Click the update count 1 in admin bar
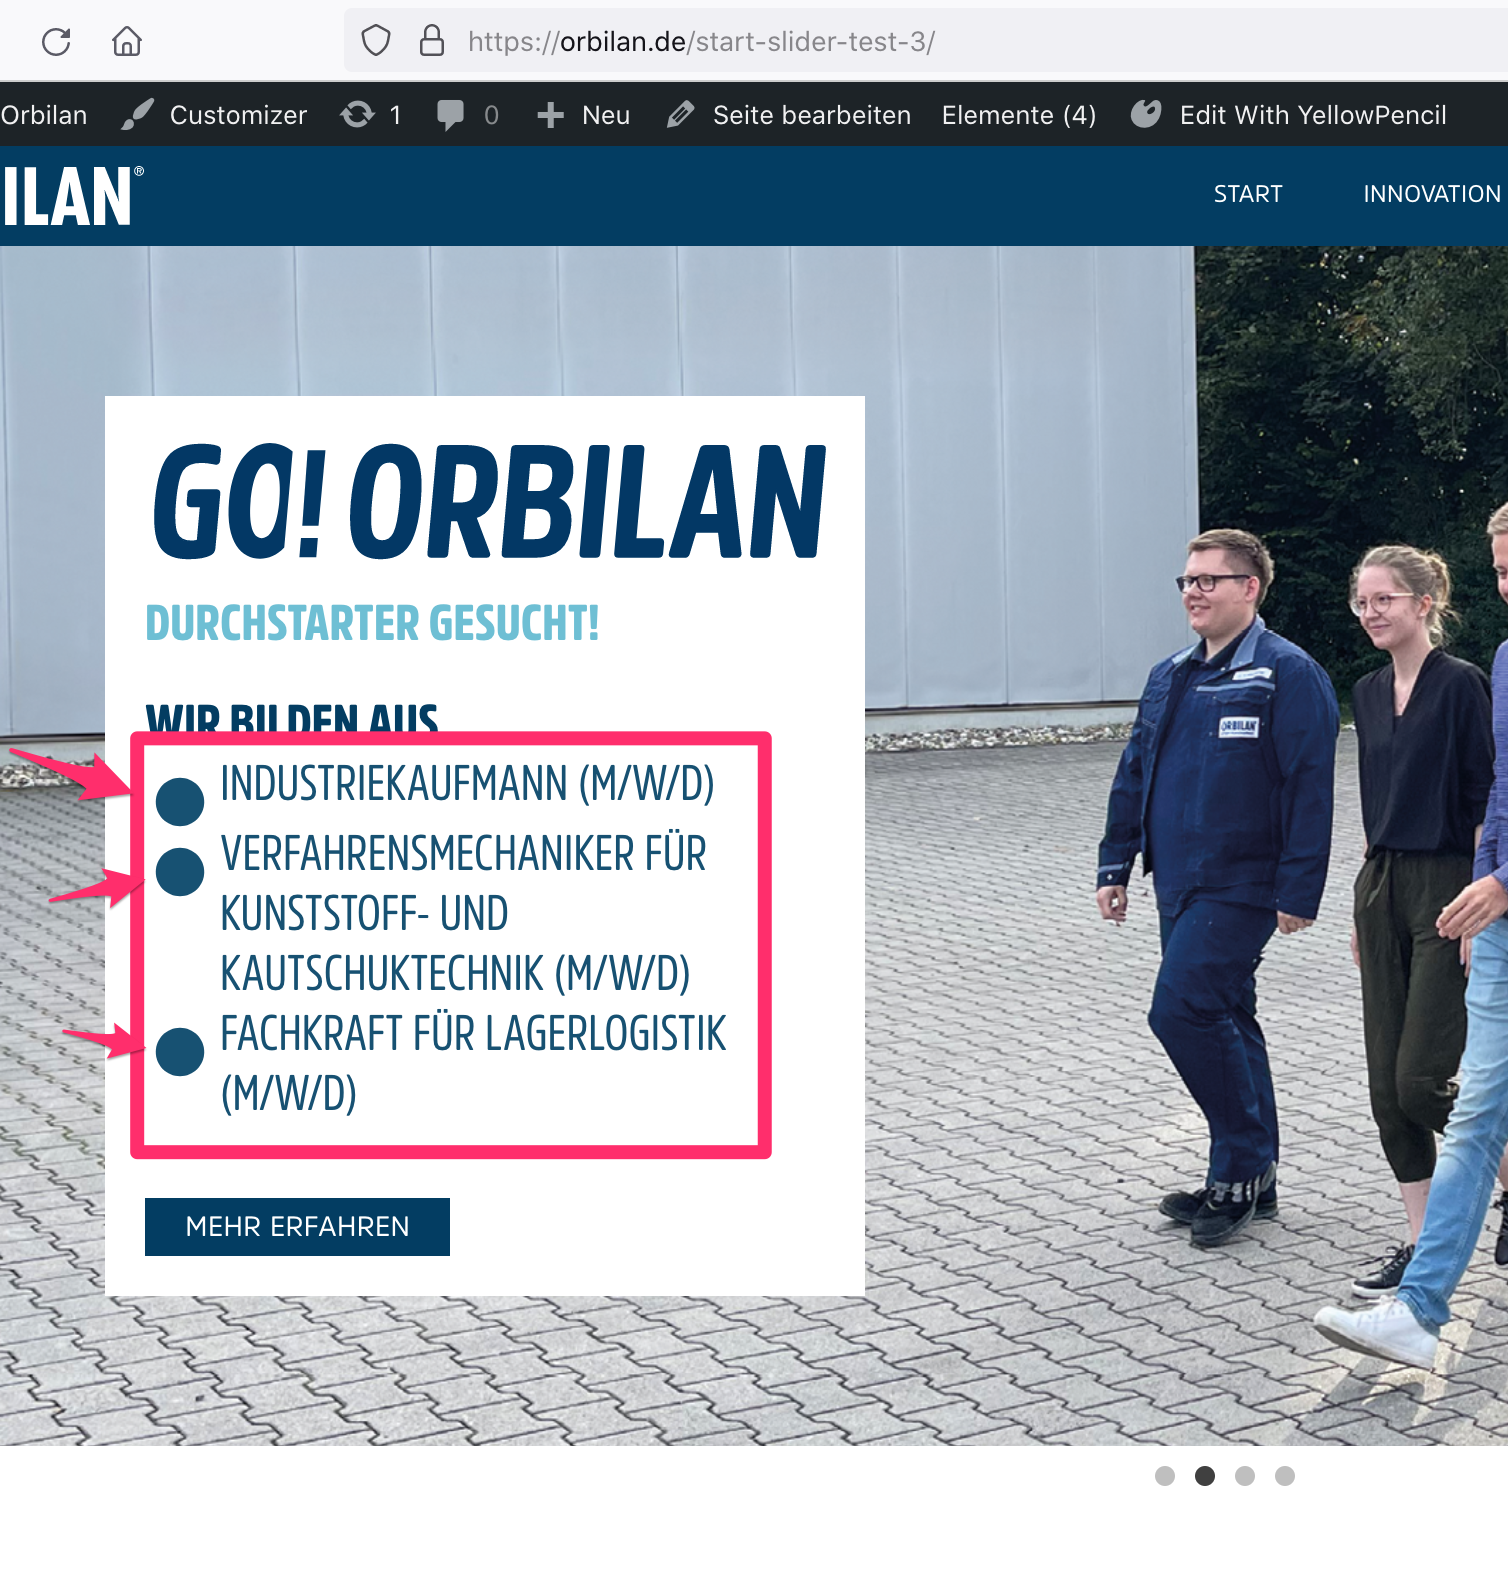The image size is (1508, 1574). (x=396, y=115)
